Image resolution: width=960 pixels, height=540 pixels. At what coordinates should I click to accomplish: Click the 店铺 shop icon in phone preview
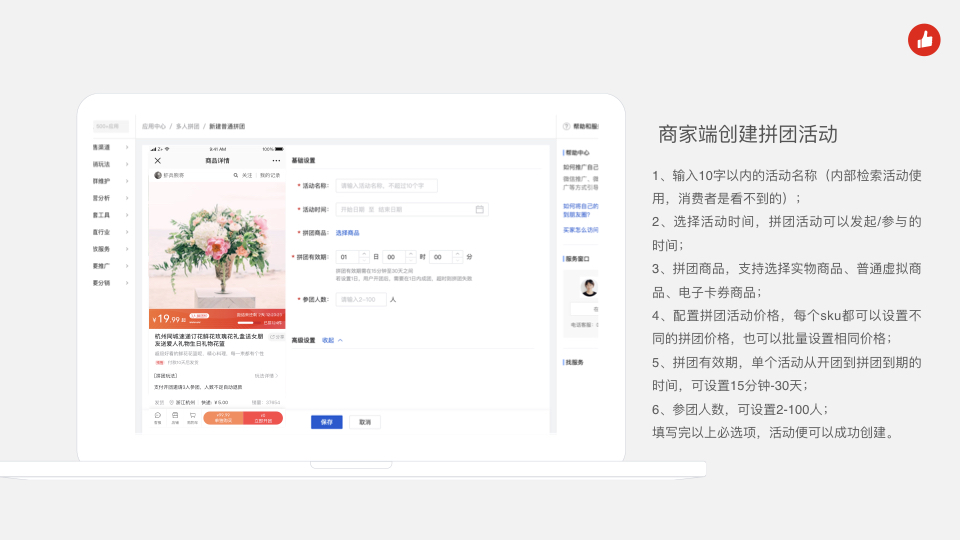pos(175,417)
